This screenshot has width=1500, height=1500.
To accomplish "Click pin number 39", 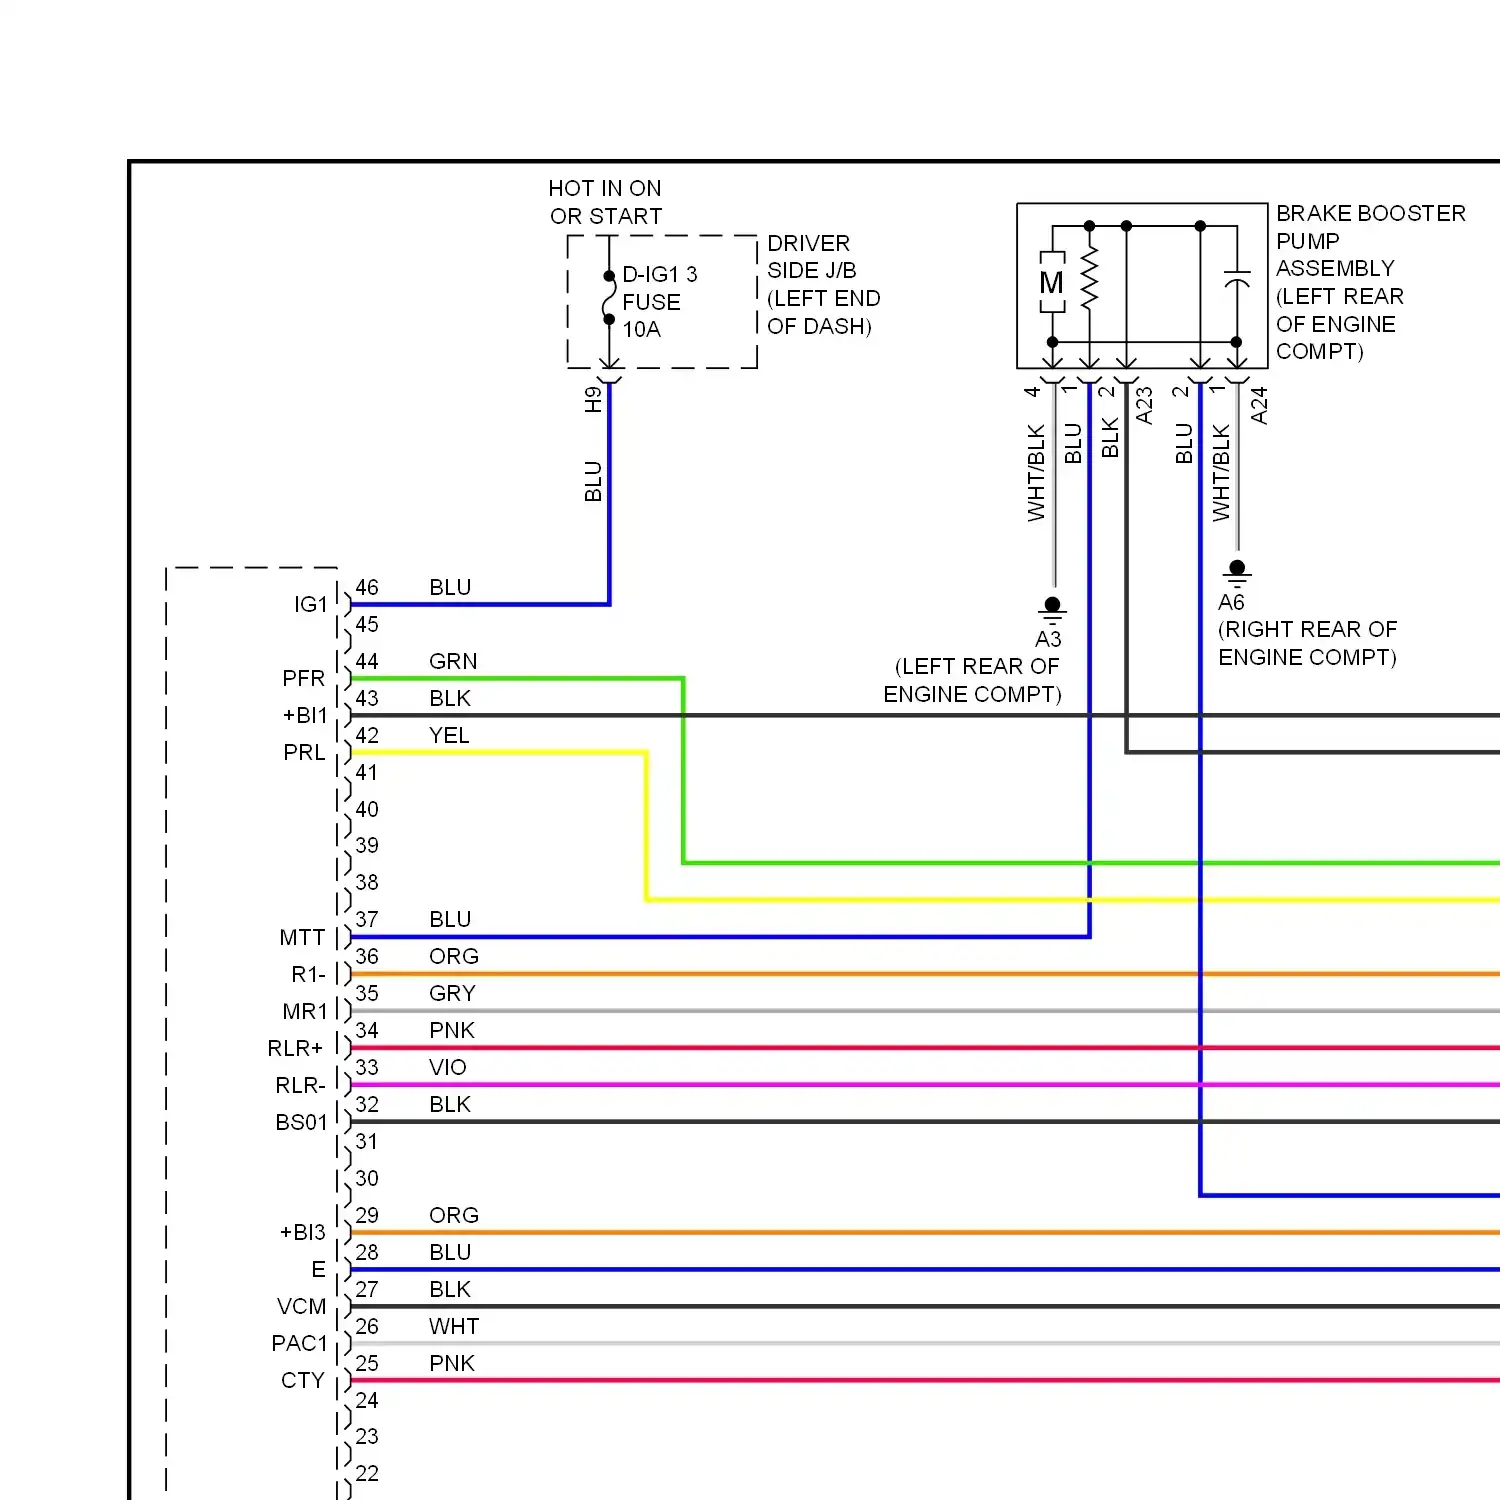I will [x=367, y=845].
